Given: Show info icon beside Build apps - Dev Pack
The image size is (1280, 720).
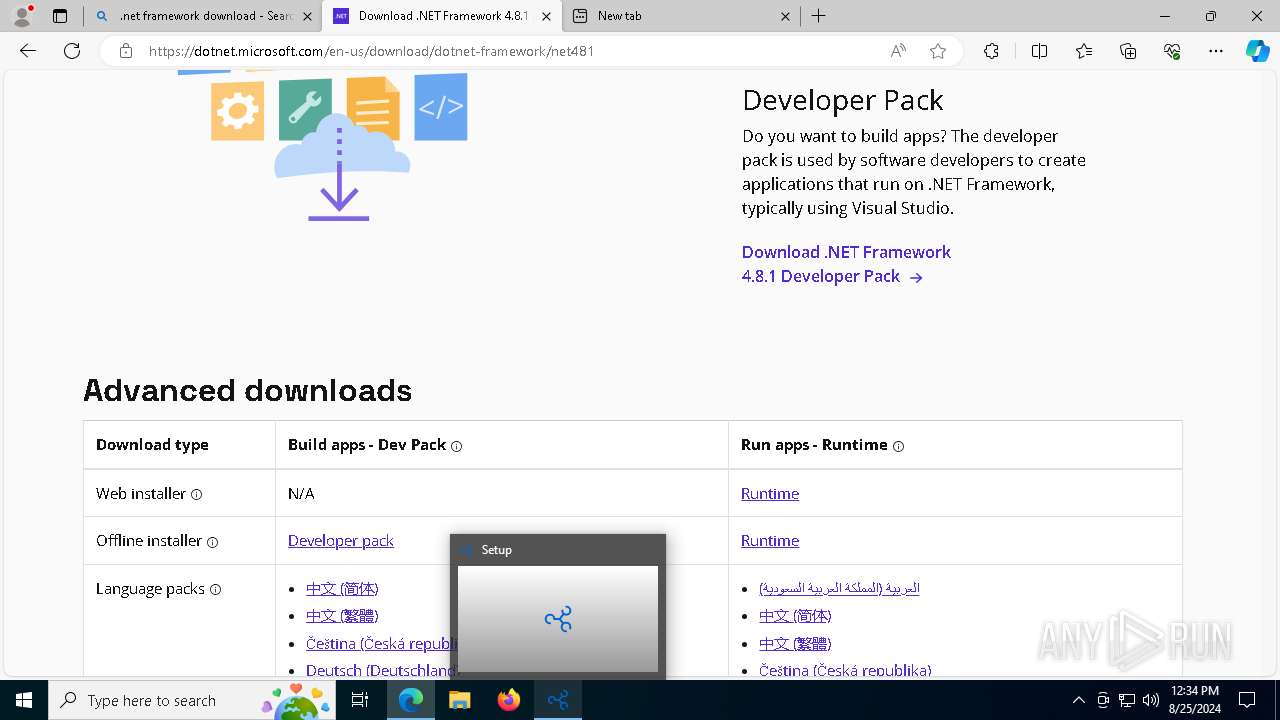Looking at the screenshot, I should pos(456,446).
